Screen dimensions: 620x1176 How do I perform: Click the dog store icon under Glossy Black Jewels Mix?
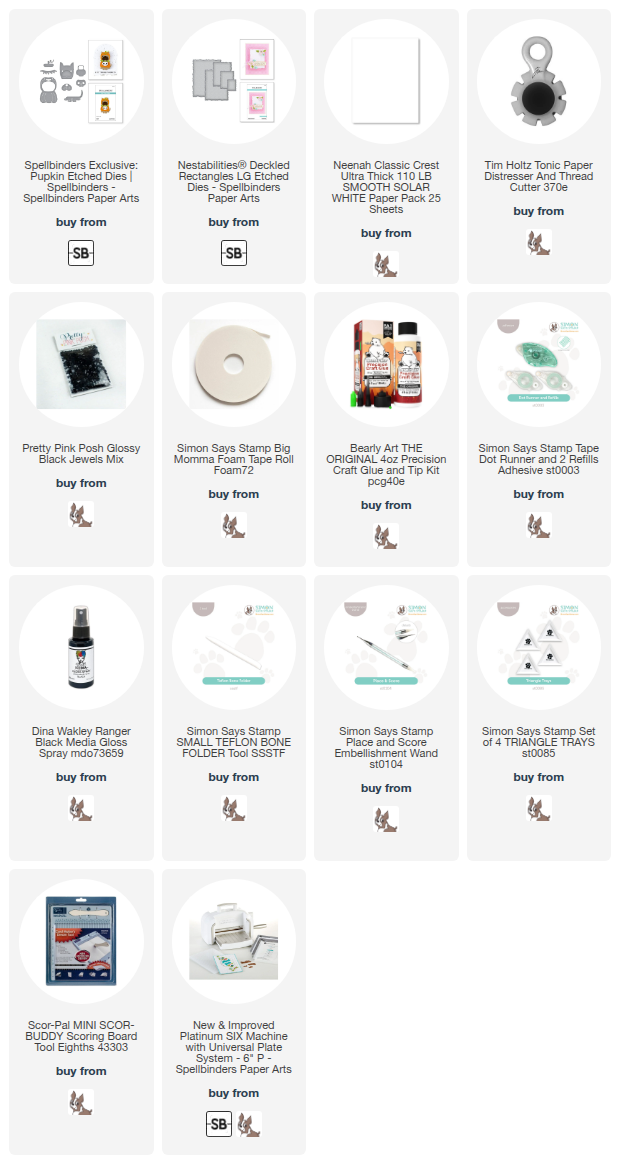(x=81, y=514)
